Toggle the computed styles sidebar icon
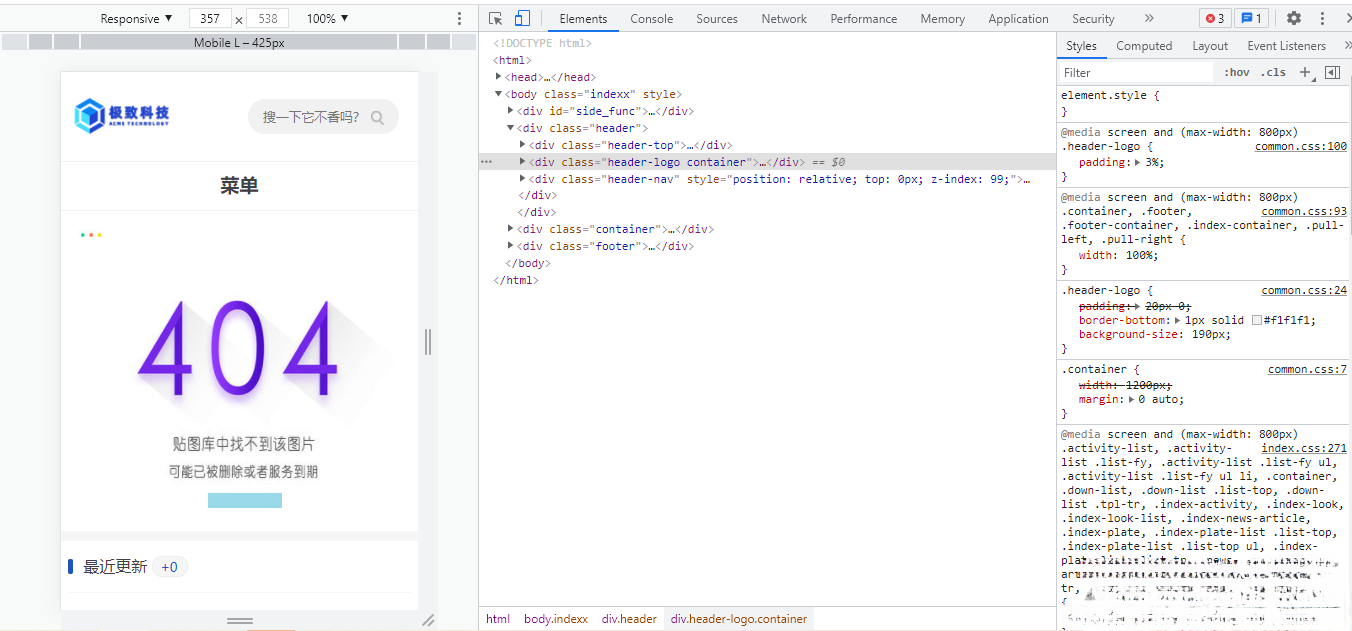The width and height of the screenshot is (1352, 631). click(1332, 72)
